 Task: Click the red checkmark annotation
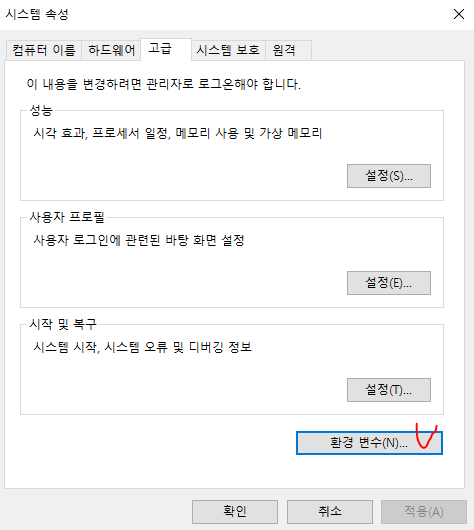pos(426,436)
